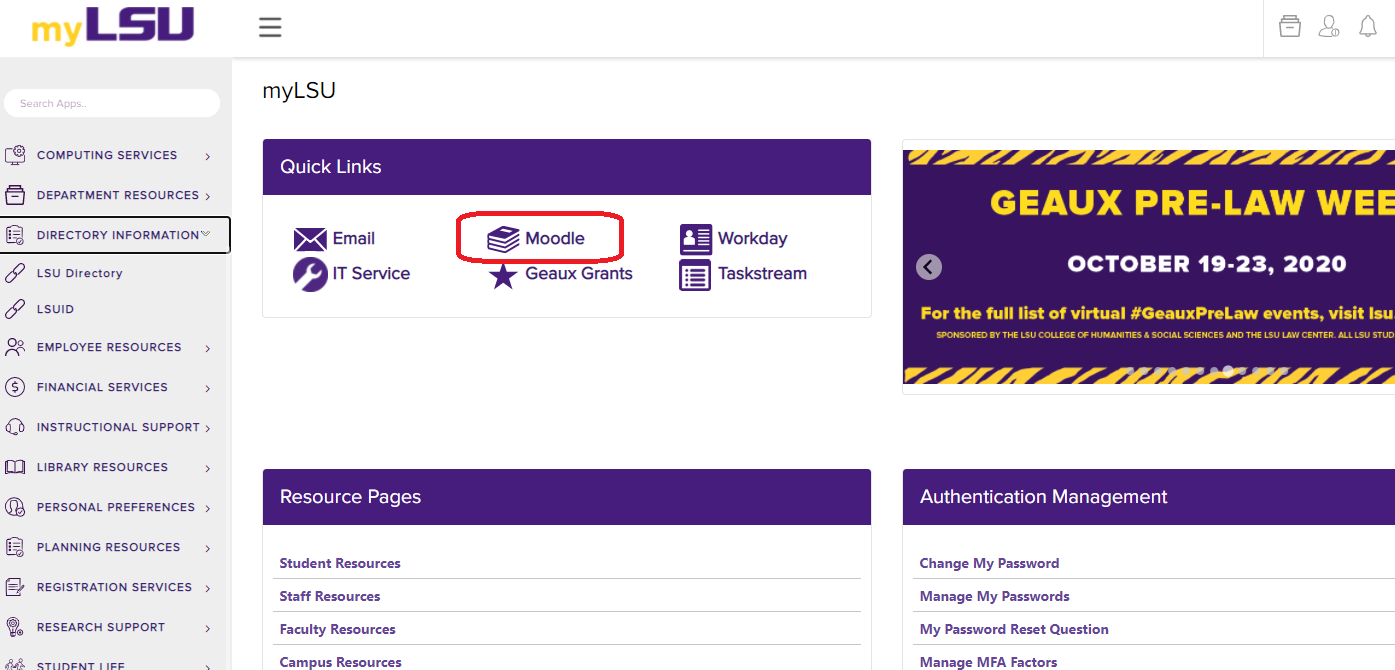This screenshot has height=670, width=1395.
Task: Open Staff Resources link
Action: click(x=330, y=596)
